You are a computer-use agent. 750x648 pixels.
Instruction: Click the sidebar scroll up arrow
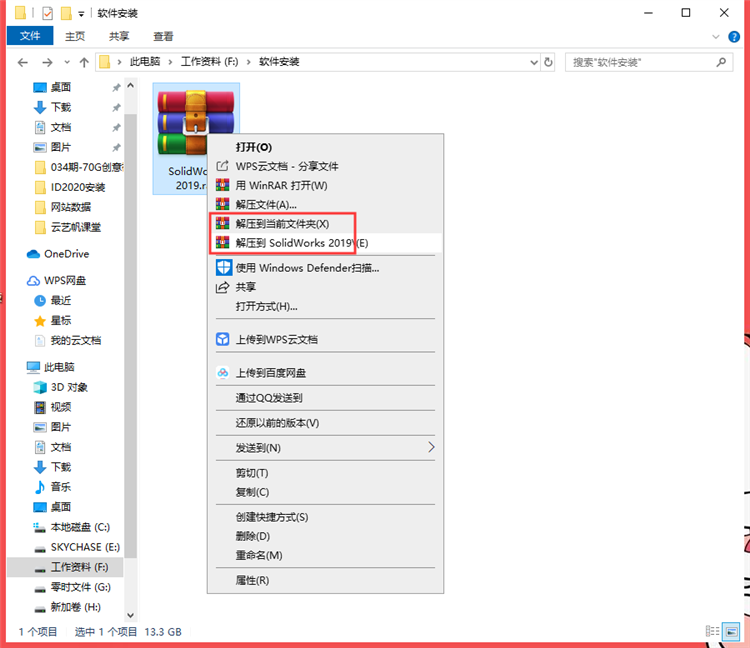131,86
